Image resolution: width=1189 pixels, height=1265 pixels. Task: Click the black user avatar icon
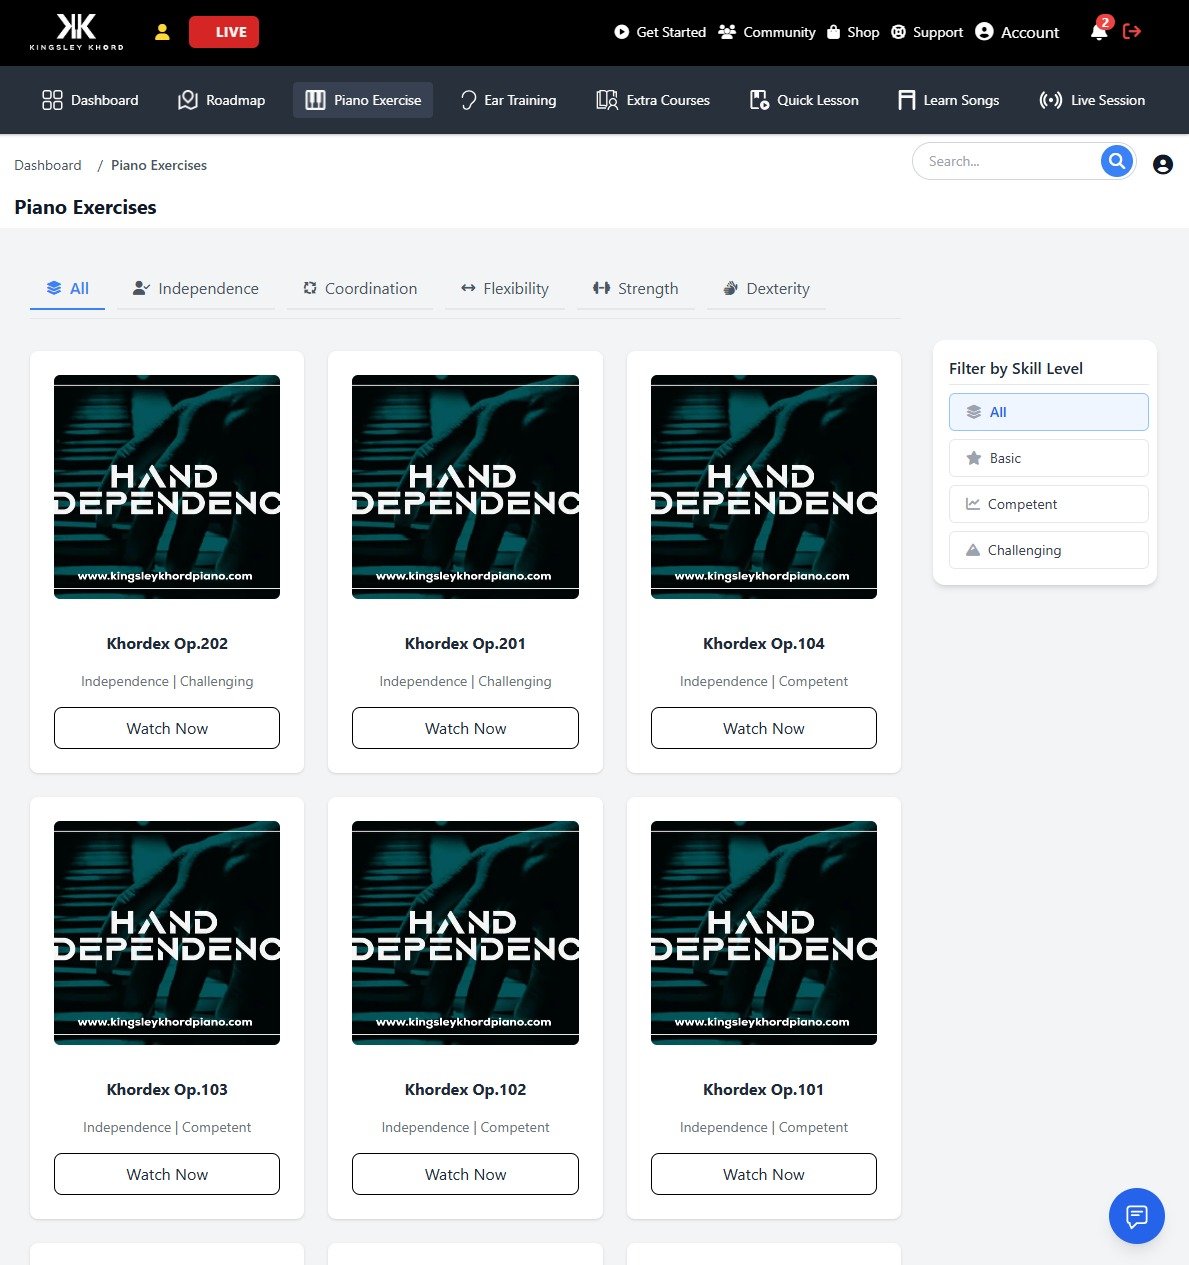[x=1162, y=164]
